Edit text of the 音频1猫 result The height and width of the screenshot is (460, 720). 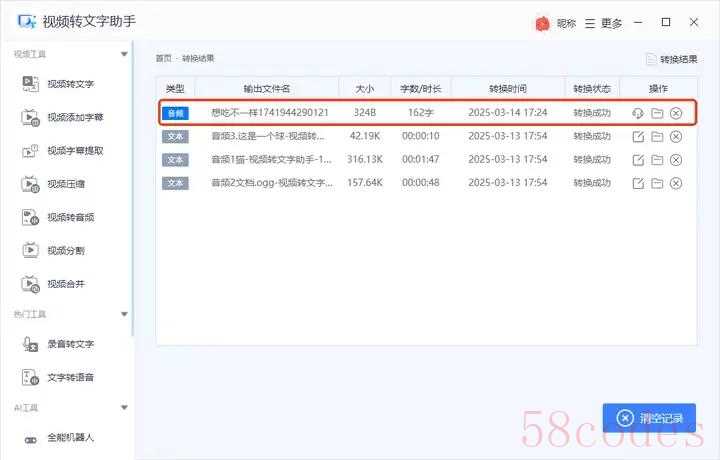click(638, 160)
